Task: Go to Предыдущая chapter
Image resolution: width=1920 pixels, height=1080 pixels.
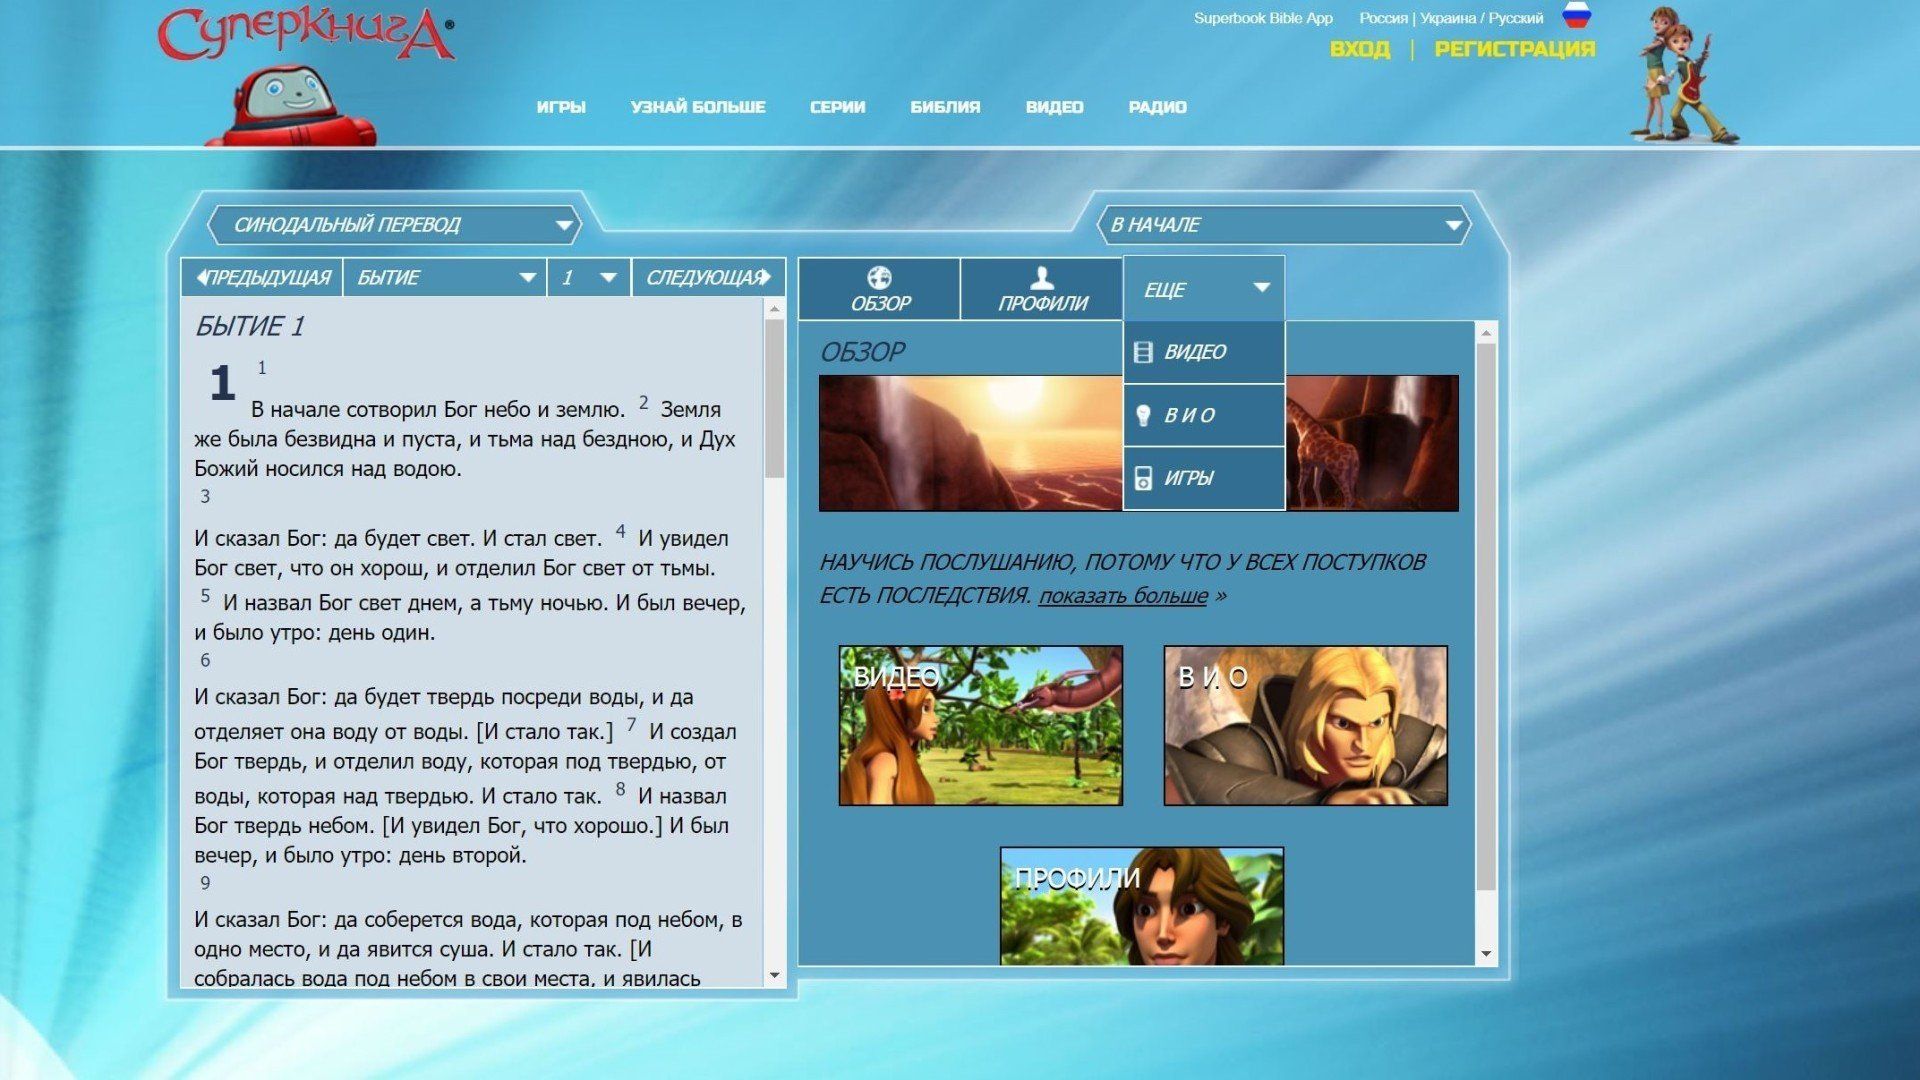Action: pos(262,277)
